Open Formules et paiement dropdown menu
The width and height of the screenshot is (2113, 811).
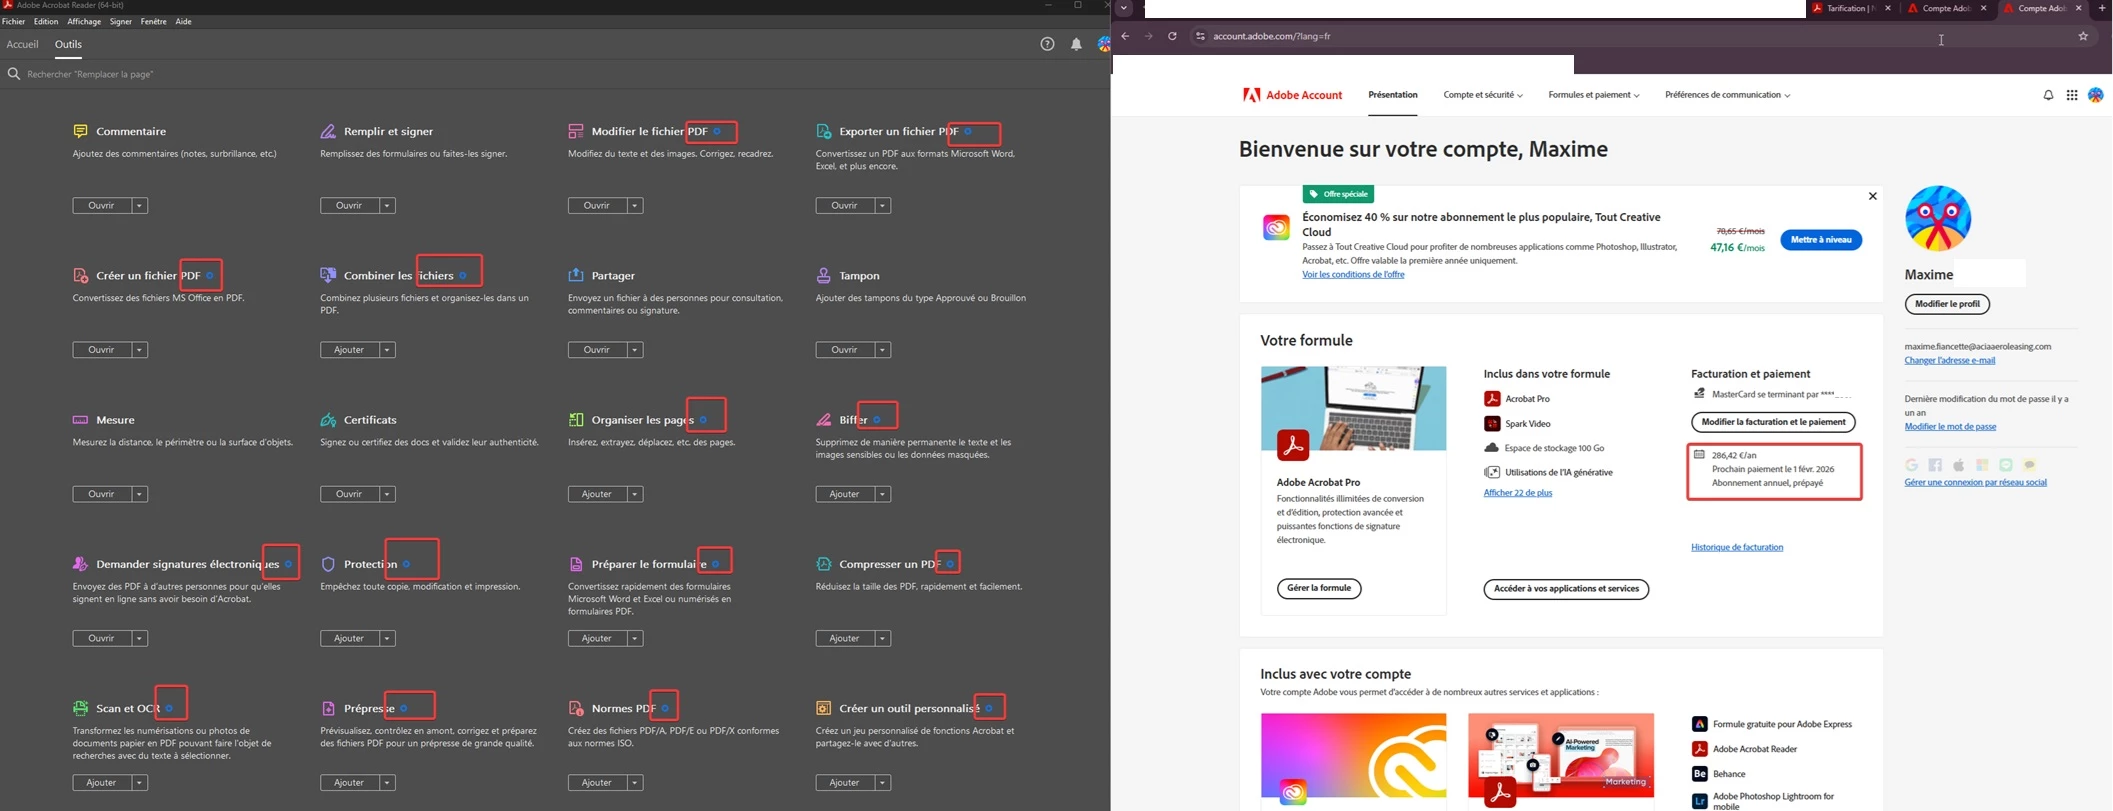tap(1594, 95)
